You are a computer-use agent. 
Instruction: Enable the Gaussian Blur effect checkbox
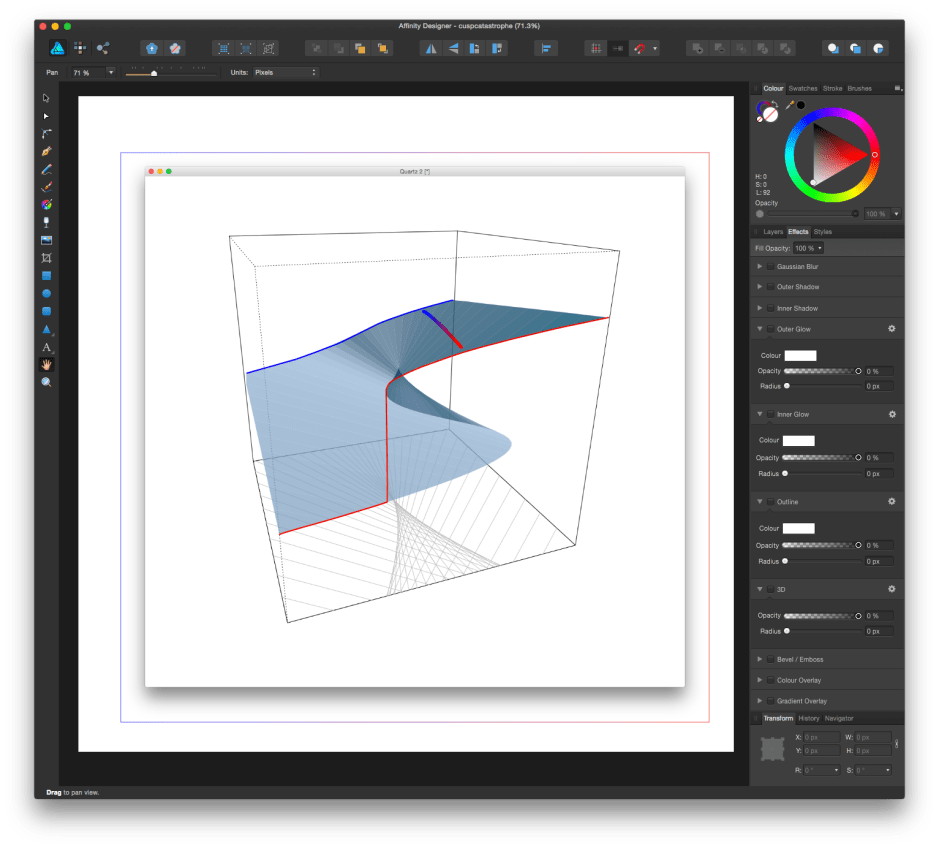(x=771, y=266)
